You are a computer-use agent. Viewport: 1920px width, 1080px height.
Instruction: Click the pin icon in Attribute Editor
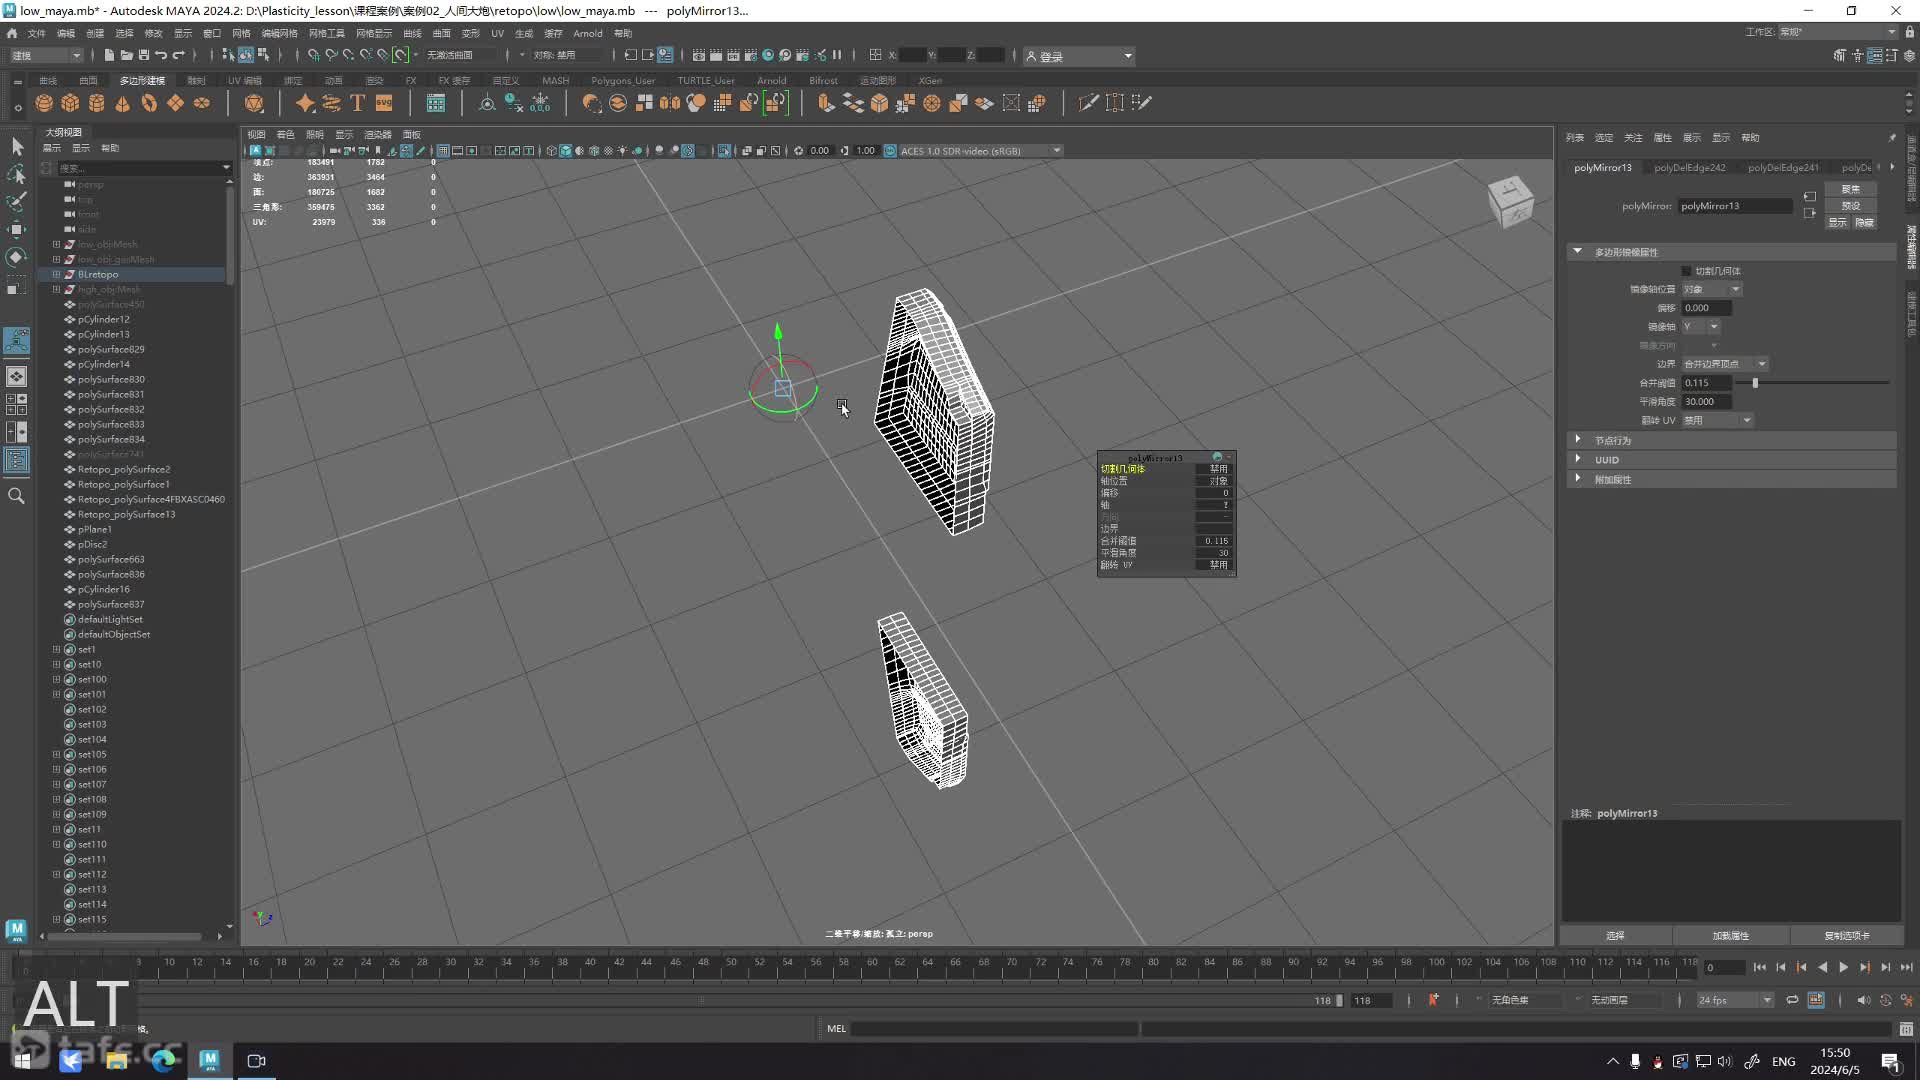(1892, 137)
